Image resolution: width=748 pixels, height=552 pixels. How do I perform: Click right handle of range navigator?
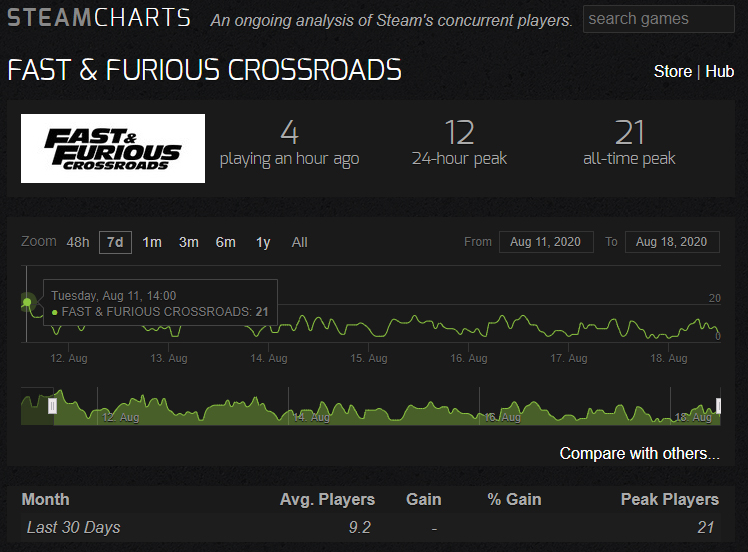pos(718,405)
